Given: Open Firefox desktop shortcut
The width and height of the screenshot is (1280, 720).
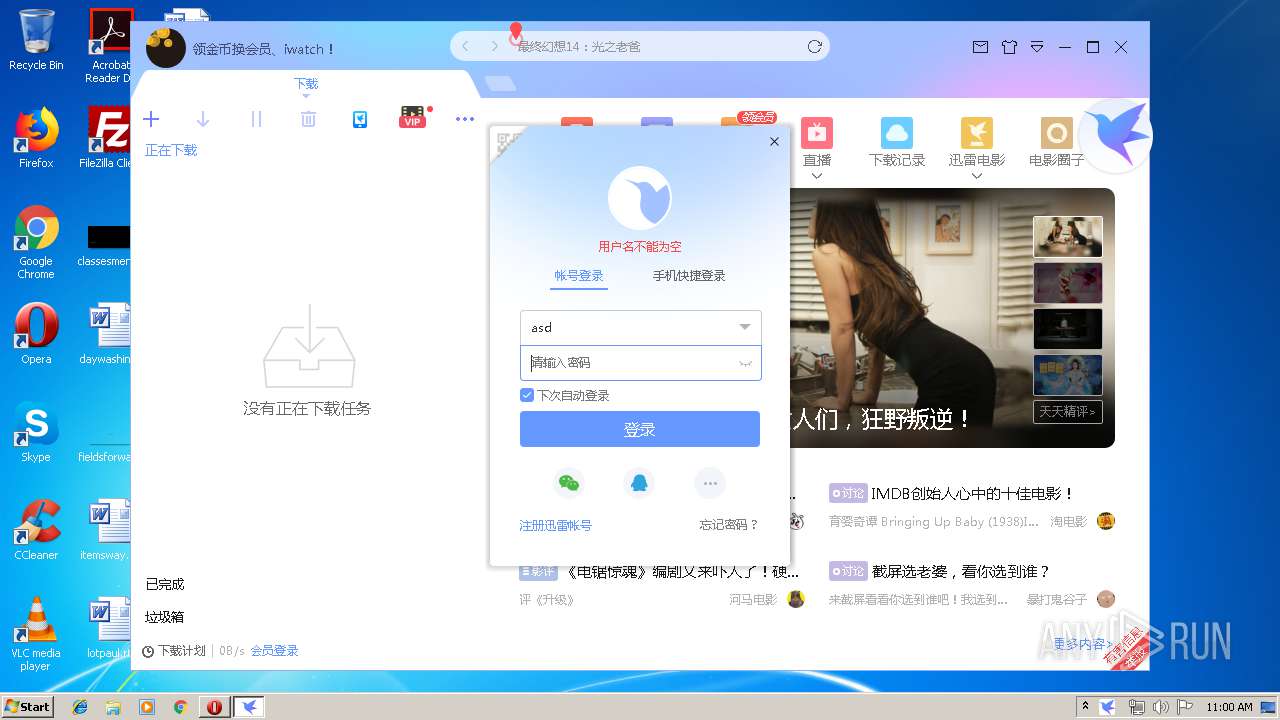Looking at the screenshot, I should (36, 138).
